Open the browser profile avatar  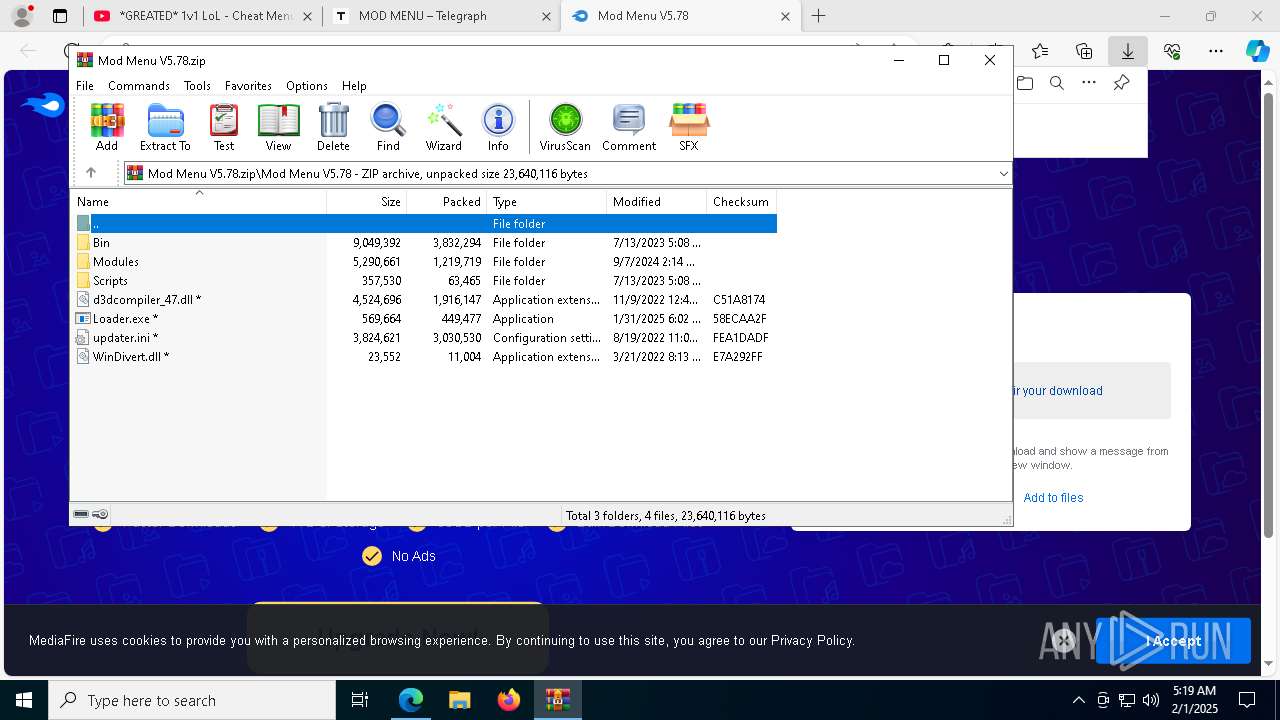(22, 16)
